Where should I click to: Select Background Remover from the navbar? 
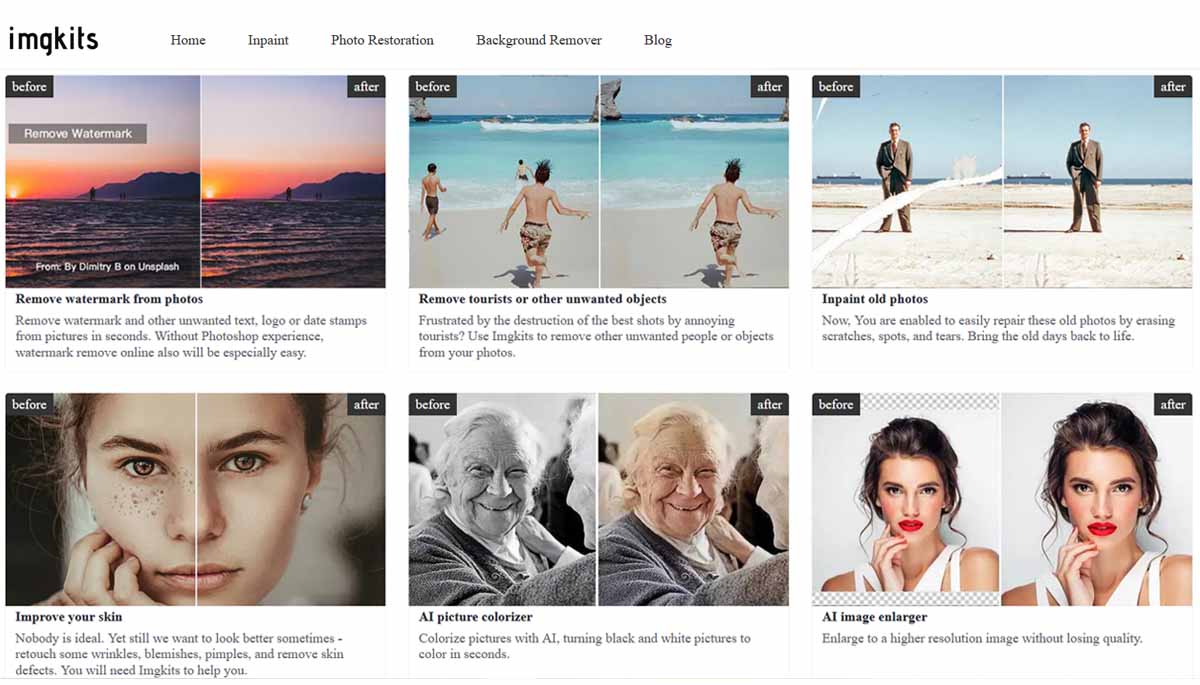(539, 40)
